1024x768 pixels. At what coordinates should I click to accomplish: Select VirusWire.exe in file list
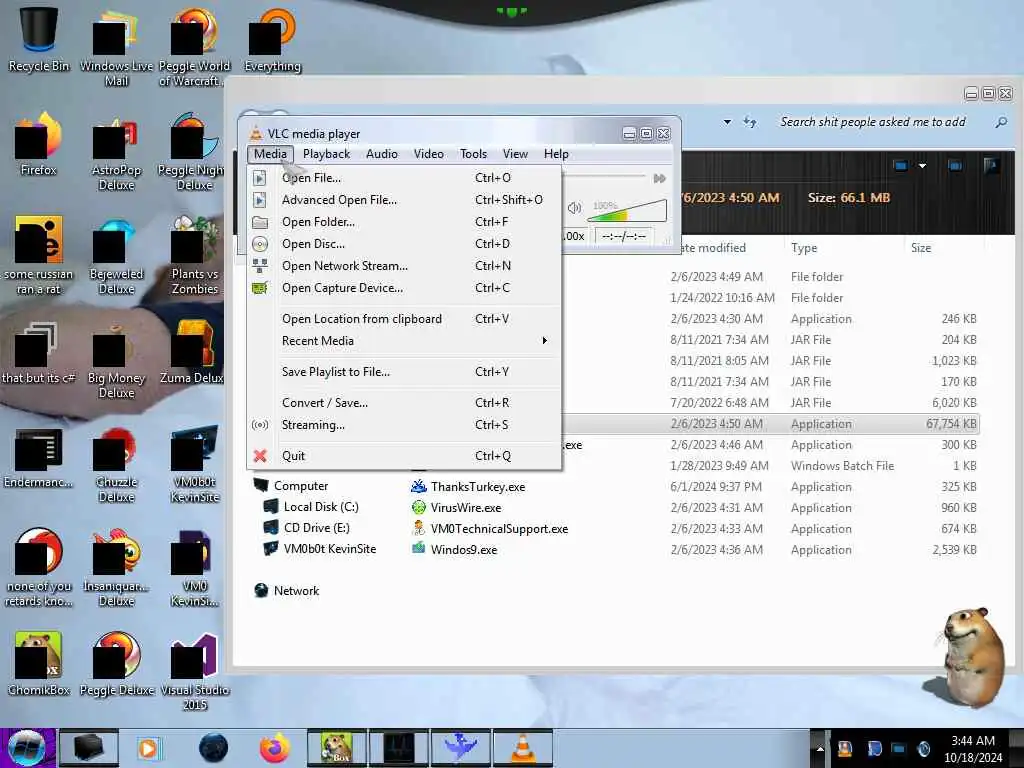coord(466,507)
